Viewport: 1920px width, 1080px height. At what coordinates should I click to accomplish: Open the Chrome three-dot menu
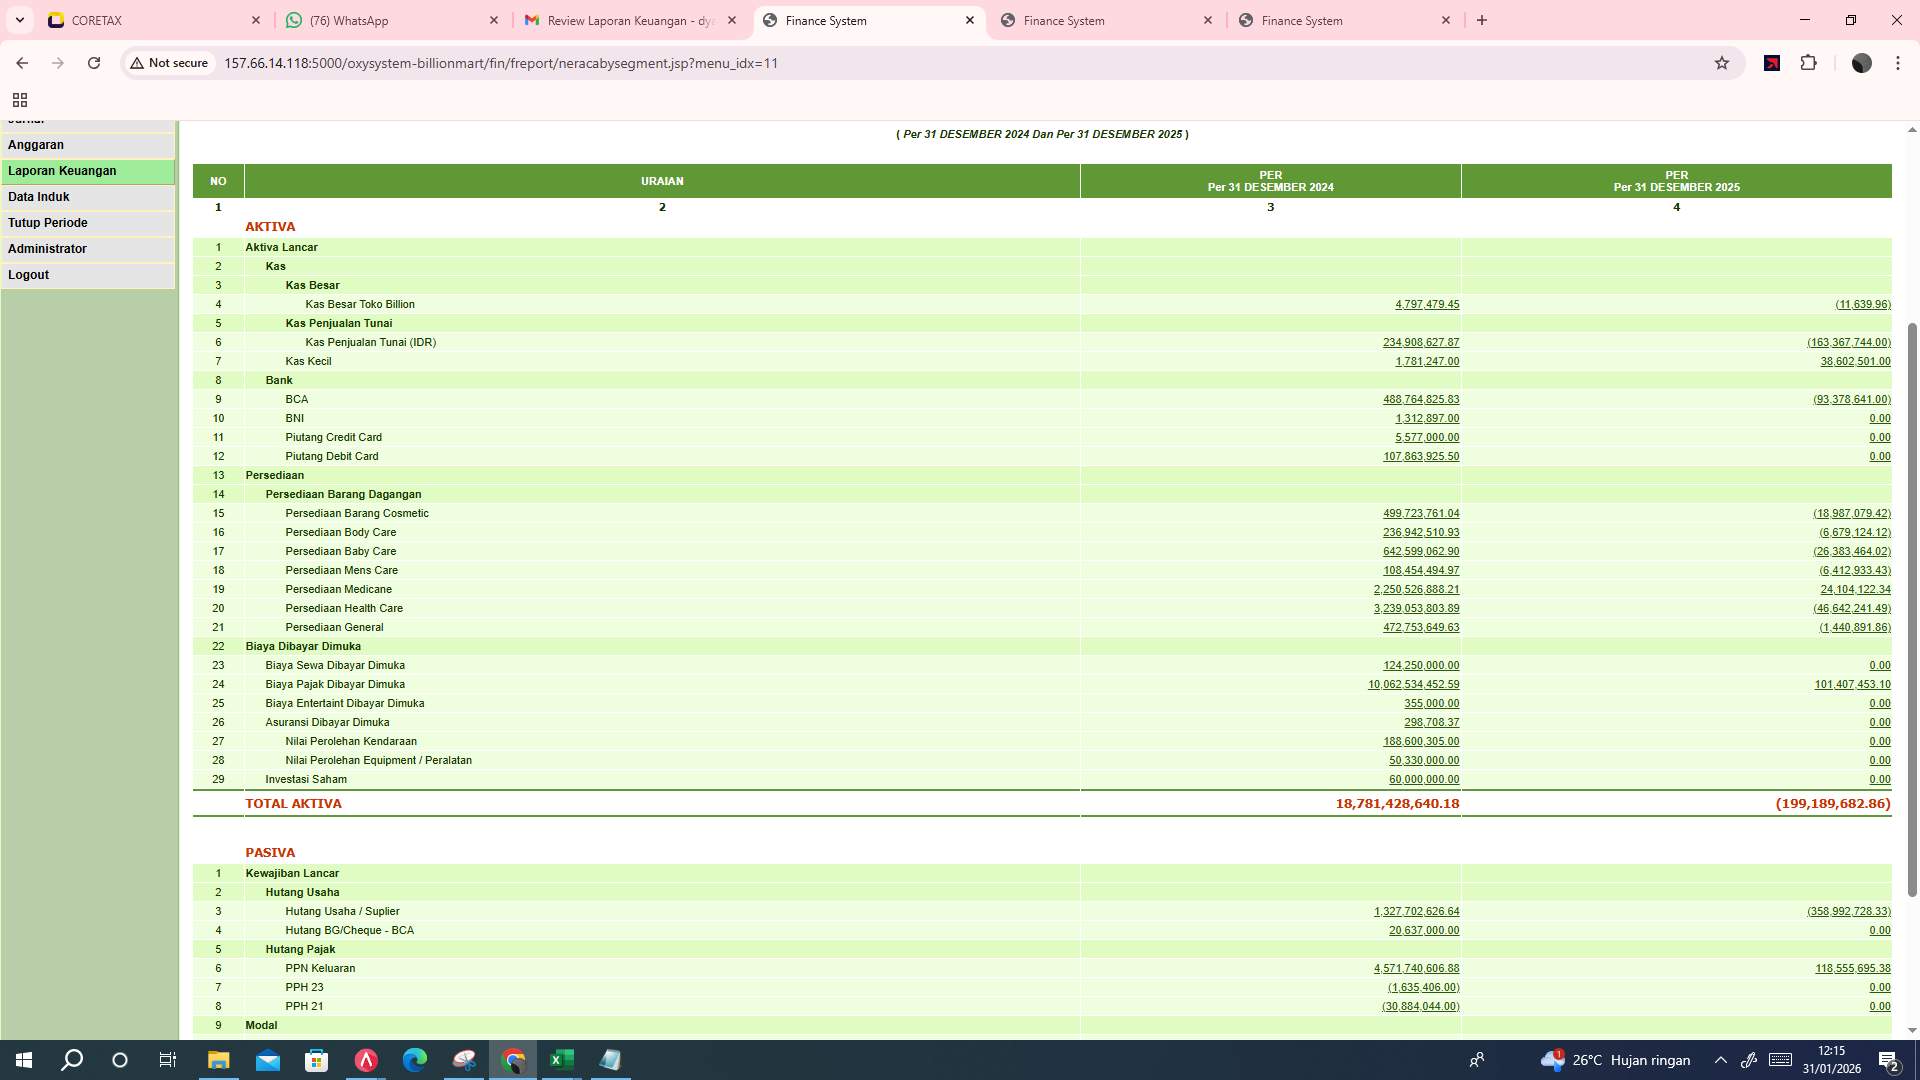tap(1897, 63)
